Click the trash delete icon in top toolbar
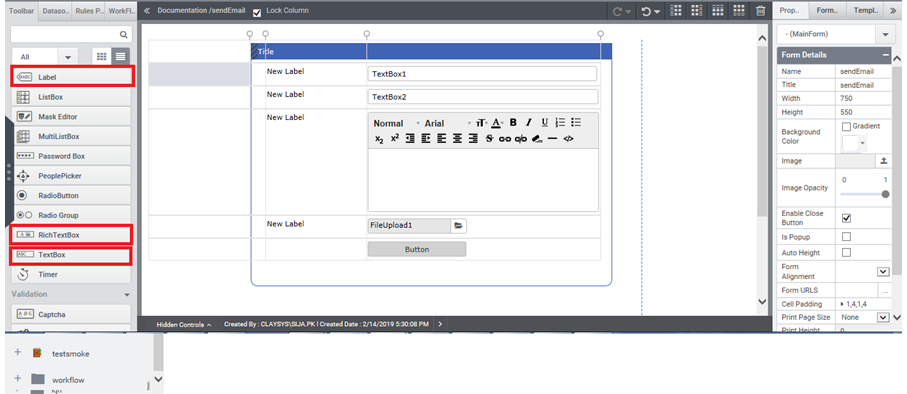The image size is (907, 394). (761, 10)
